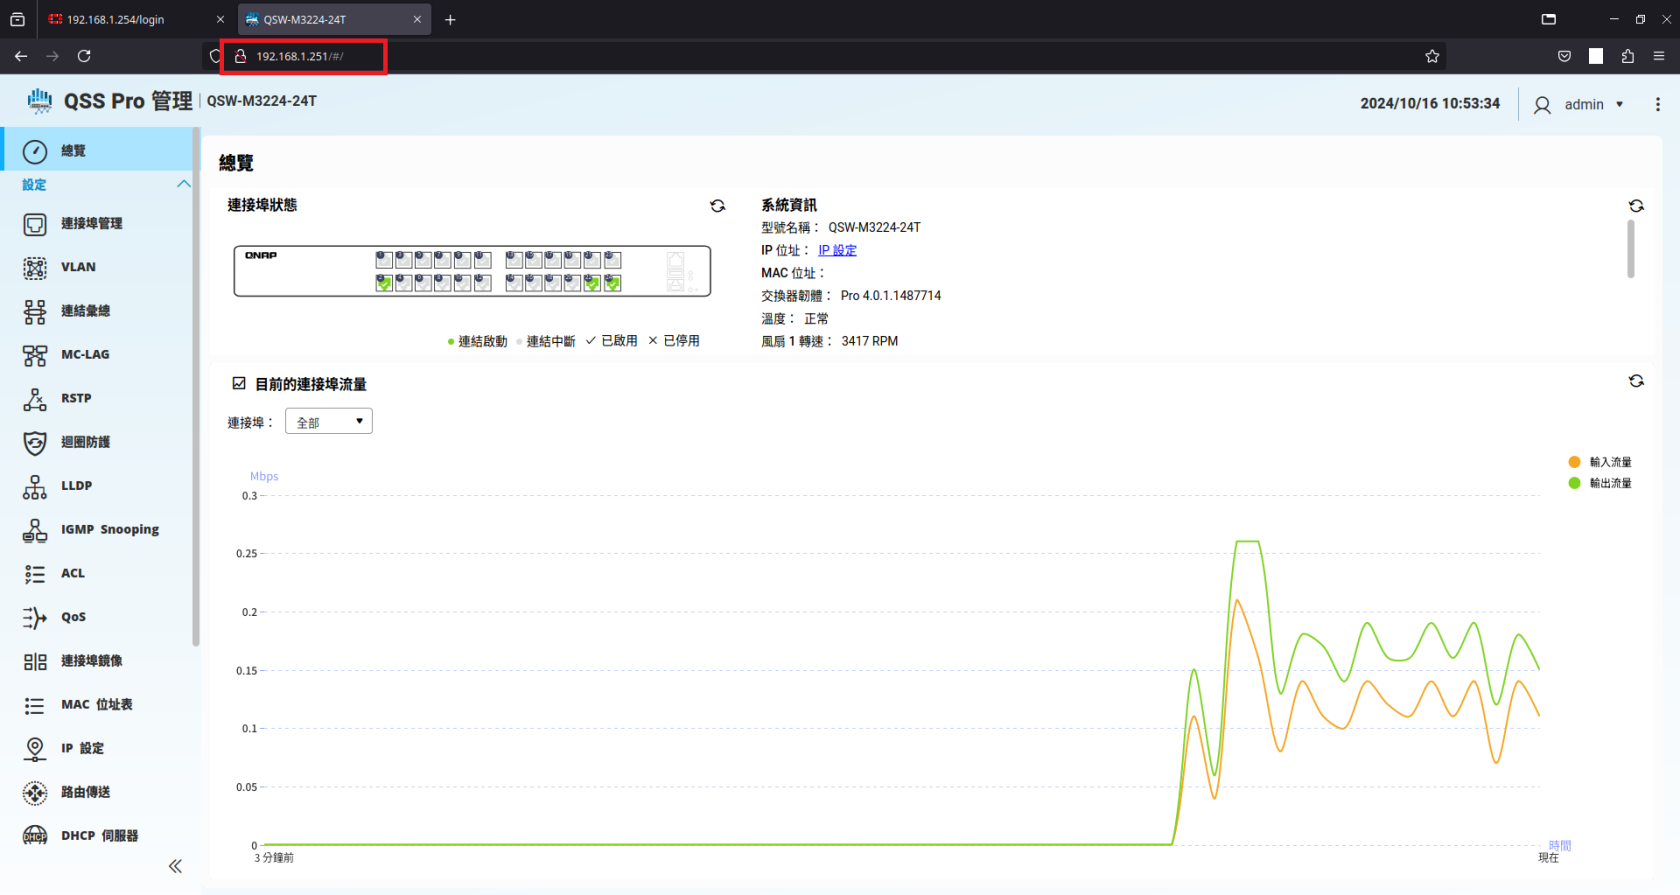Click the Pocket save icon
Image resolution: width=1680 pixels, height=895 pixels.
click(x=1564, y=56)
